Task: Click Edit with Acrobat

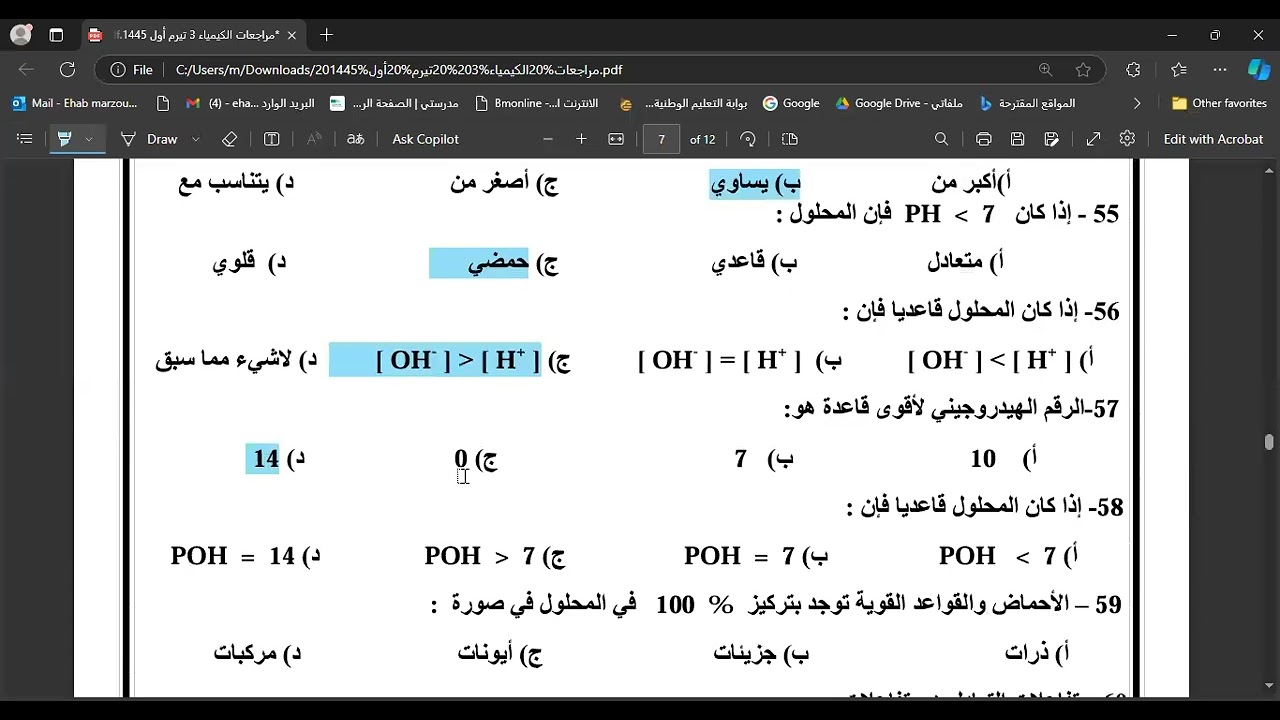Action: point(1213,139)
